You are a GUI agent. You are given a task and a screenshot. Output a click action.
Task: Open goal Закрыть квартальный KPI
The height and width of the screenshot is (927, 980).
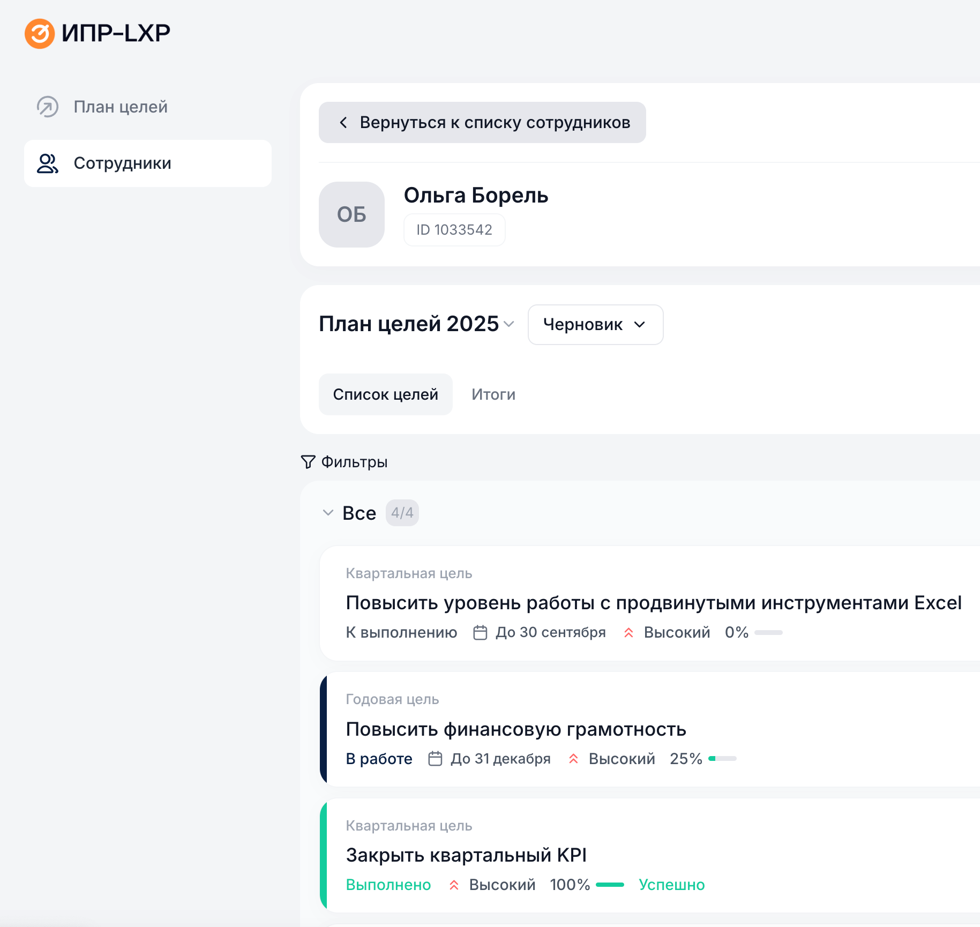466,855
